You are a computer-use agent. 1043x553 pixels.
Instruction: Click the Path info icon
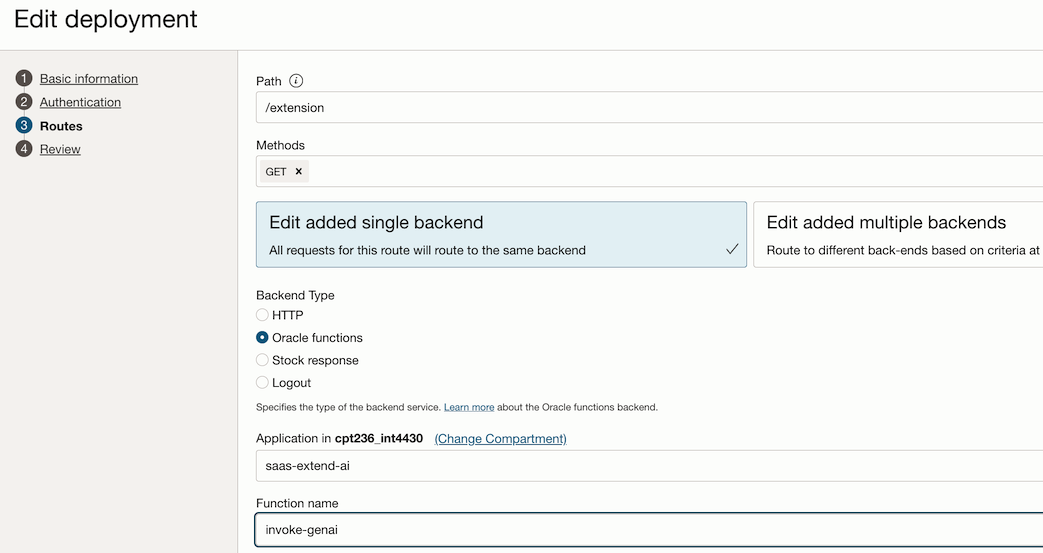coord(296,81)
